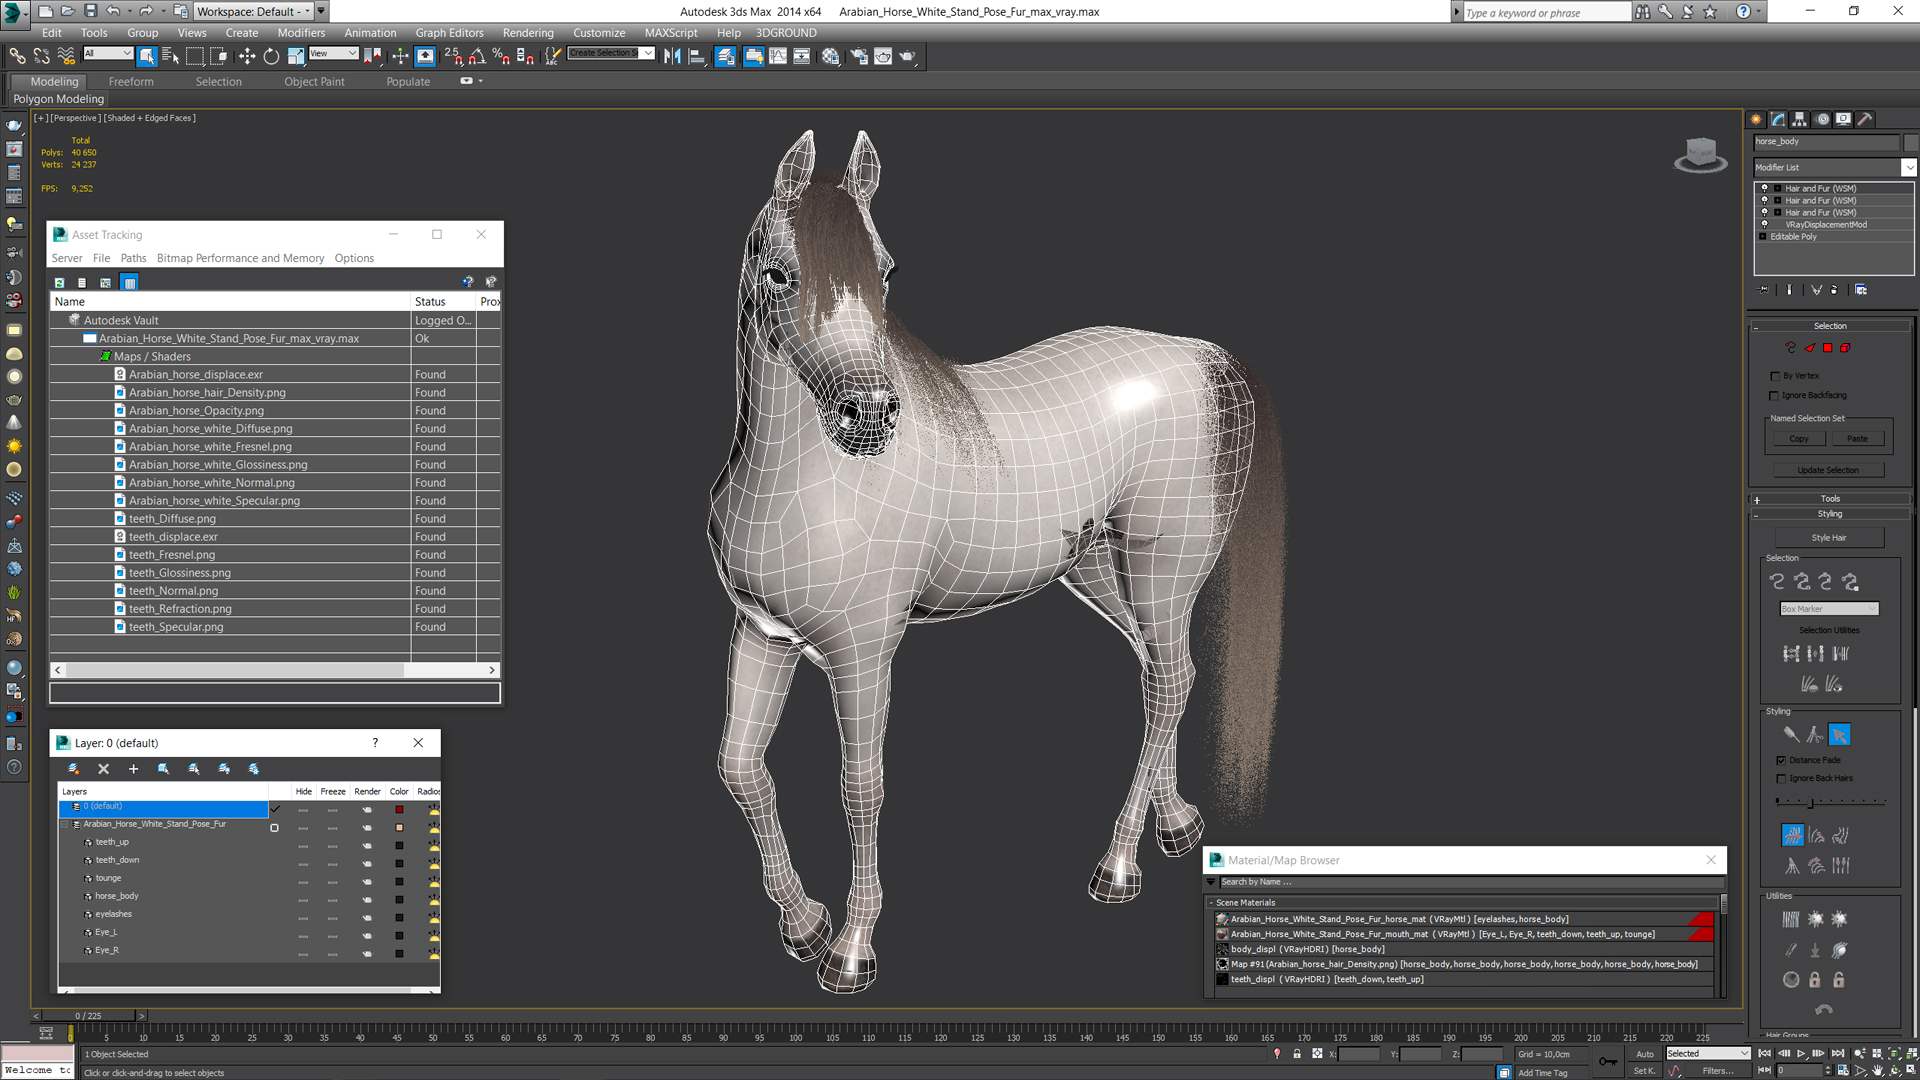
Task: Click Polygon Modeling ribbon panel label
Action: point(58,99)
